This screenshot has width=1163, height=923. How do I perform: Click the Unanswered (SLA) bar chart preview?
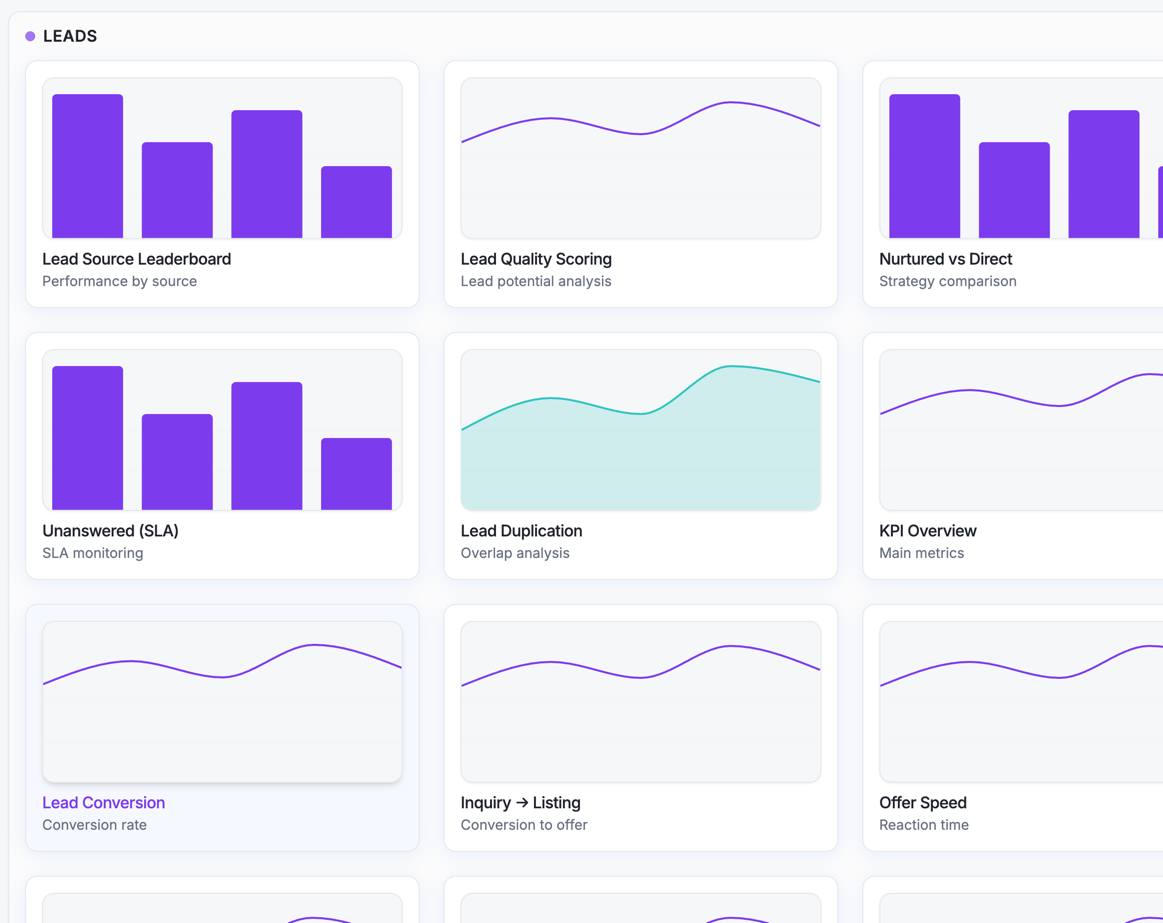[x=222, y=428]
